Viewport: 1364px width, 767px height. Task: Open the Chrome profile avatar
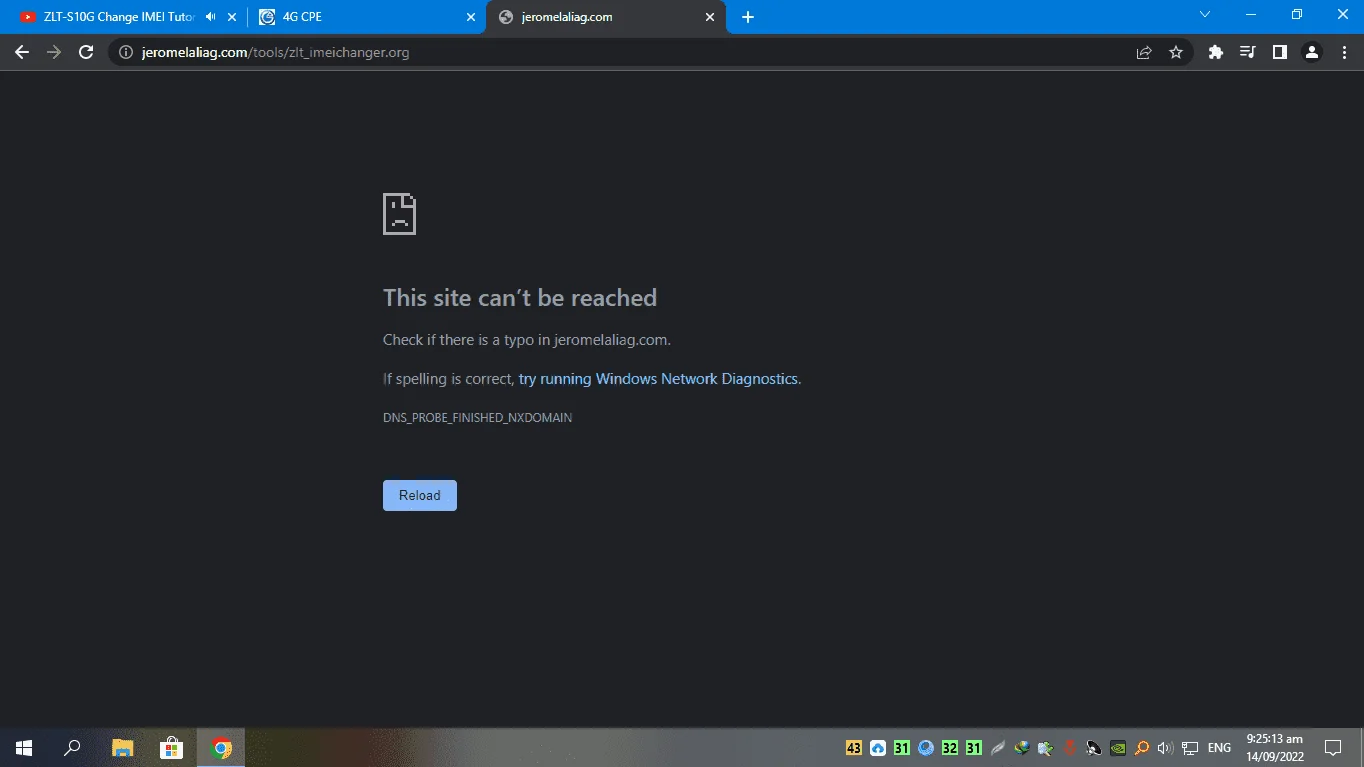pos(1312,52)
